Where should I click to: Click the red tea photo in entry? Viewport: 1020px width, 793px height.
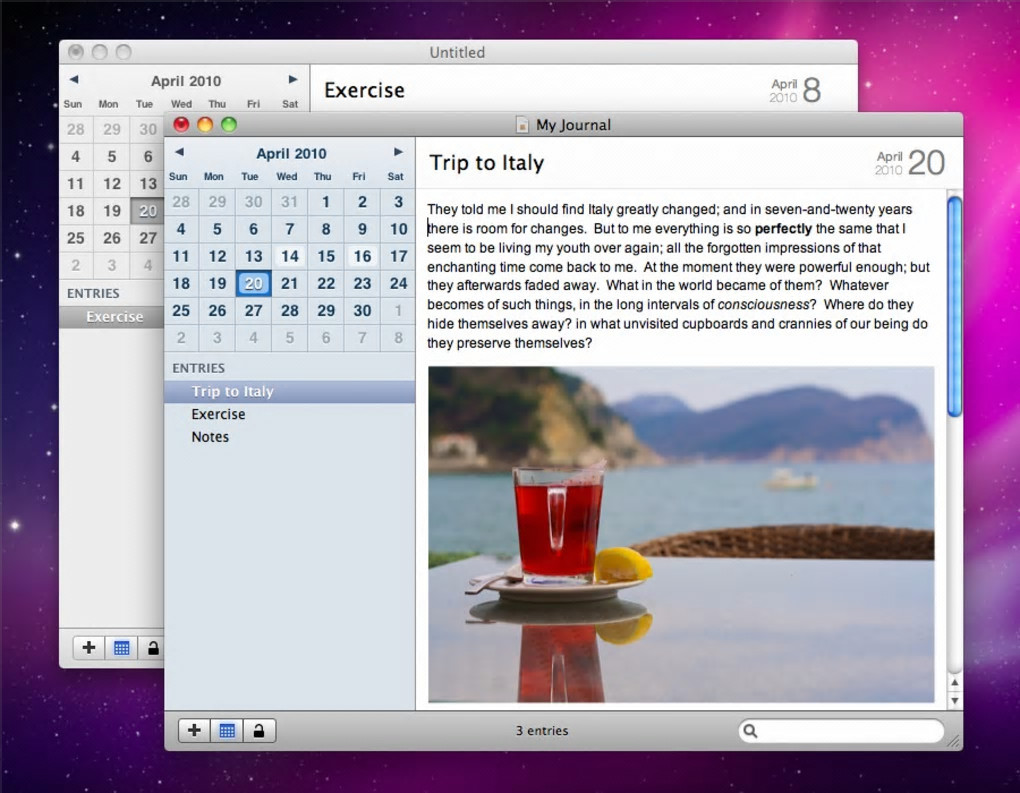pos(681,535)
